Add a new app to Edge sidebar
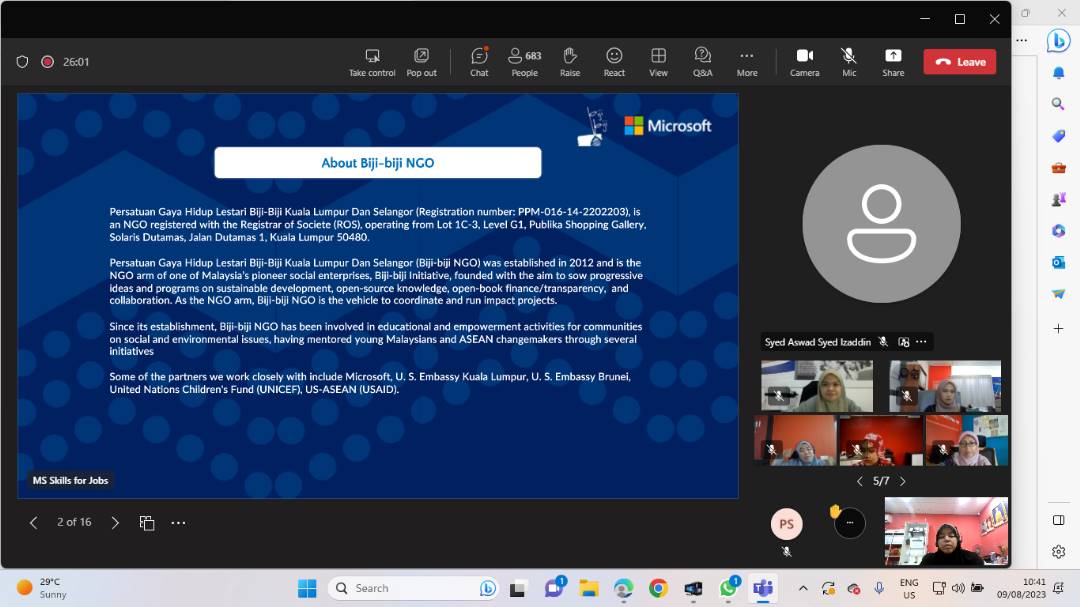Viewport: 1080px width, 607px height. point(1059,329)
